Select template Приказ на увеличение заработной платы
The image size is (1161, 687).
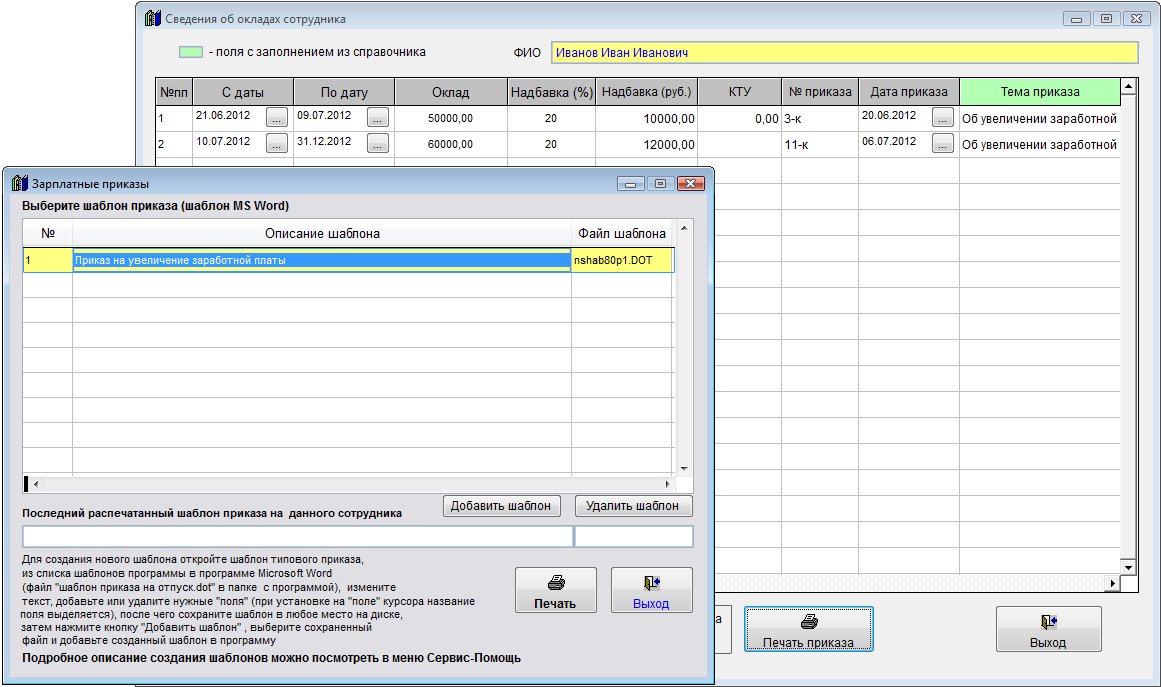[x=321, y=260]
